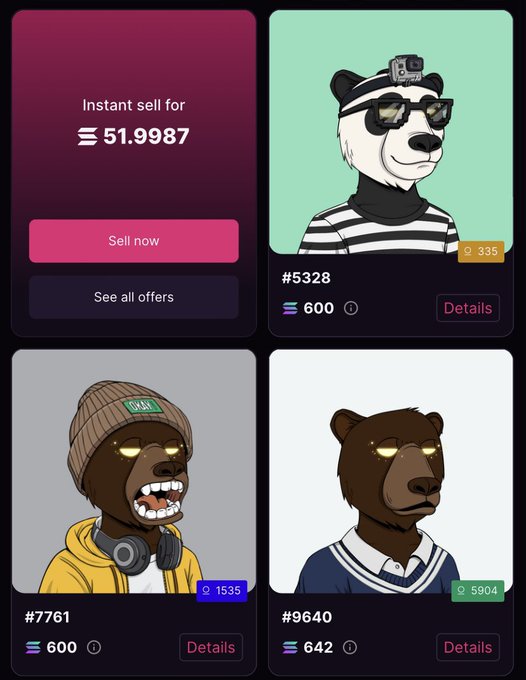Select the #9640 title text
Image resolution: width=526 pixels, height=680 pixels.
(307, 617)
